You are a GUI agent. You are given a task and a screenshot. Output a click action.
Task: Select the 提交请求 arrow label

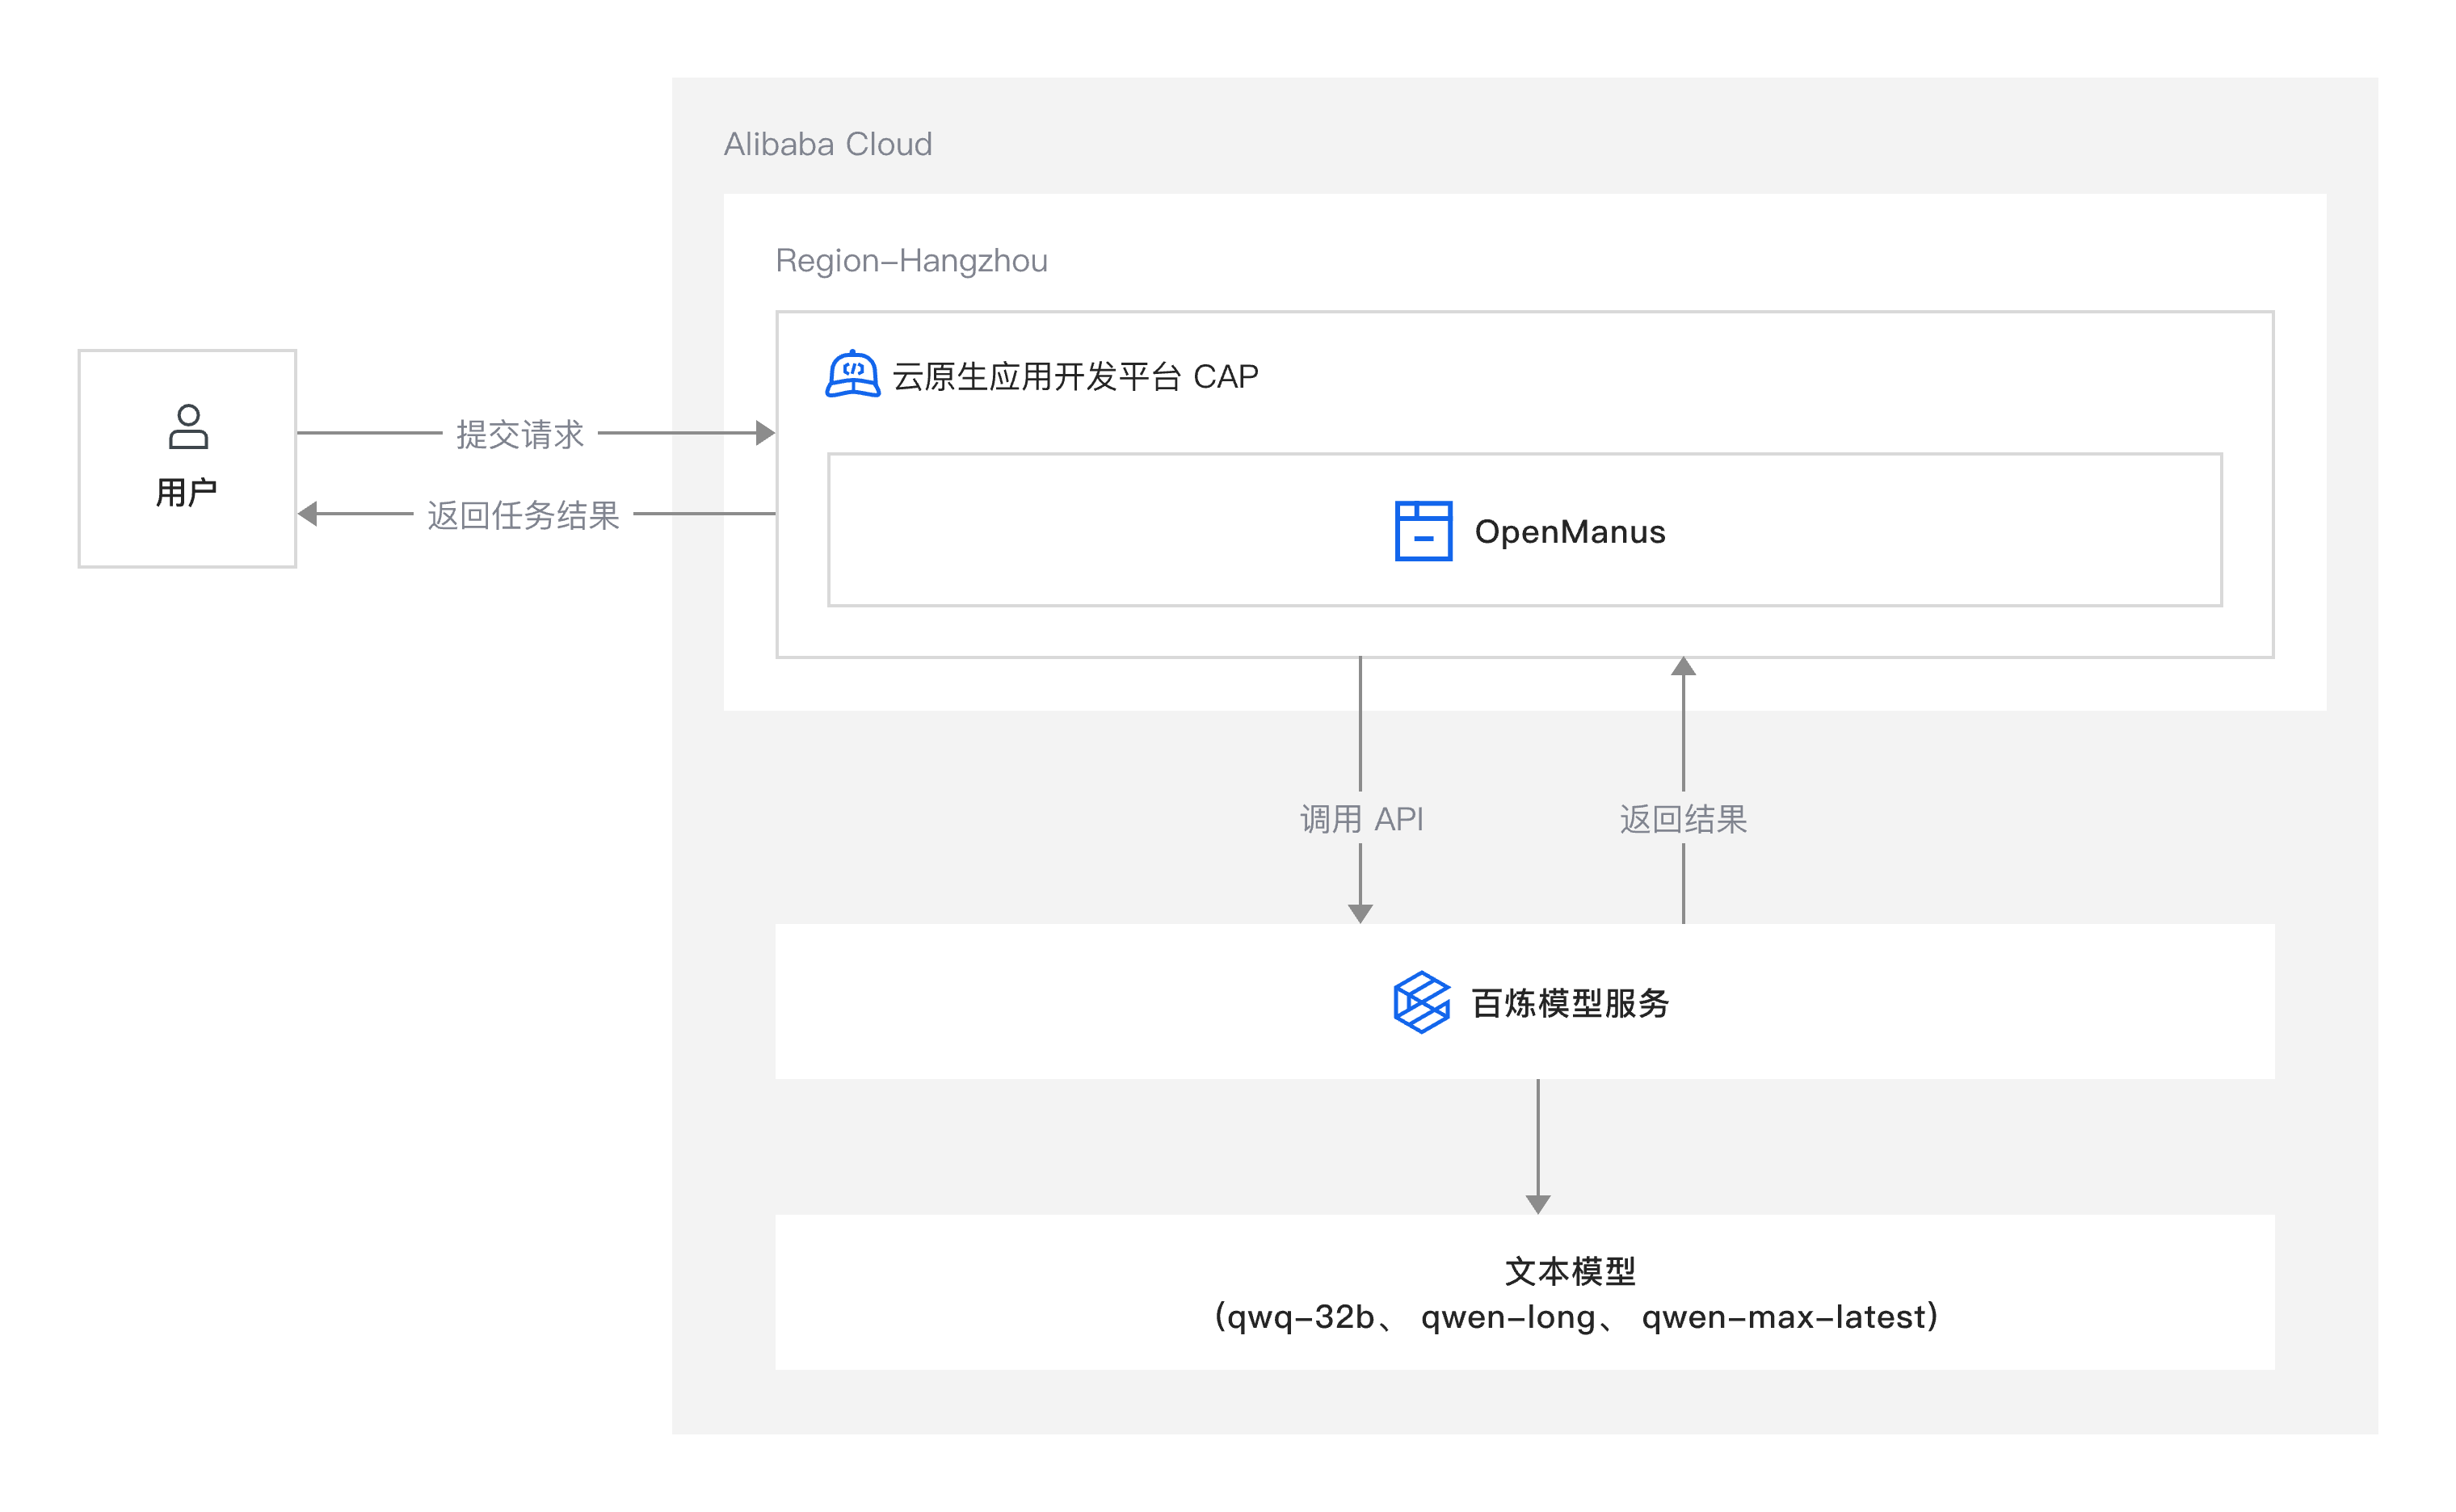pos(520,434)
